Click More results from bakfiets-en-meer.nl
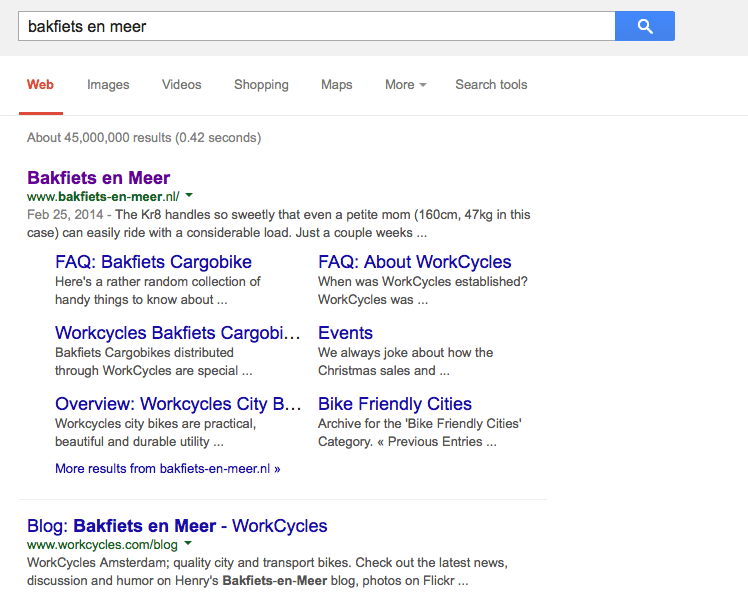 (167, 468)
